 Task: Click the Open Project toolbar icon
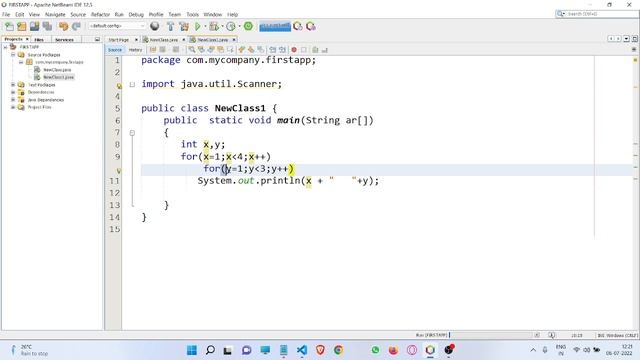coord(34,27)
